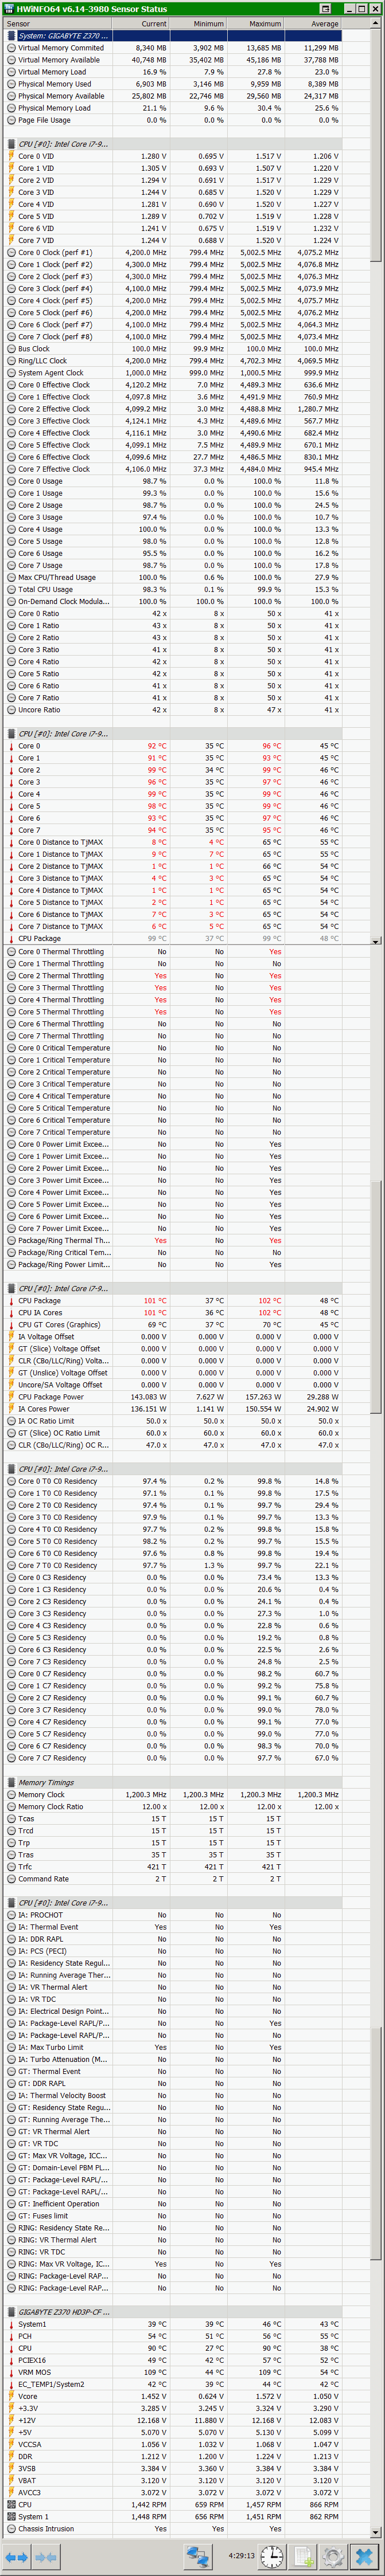Select the IA Cores Power row
385x2576 pixels.
172,1409
